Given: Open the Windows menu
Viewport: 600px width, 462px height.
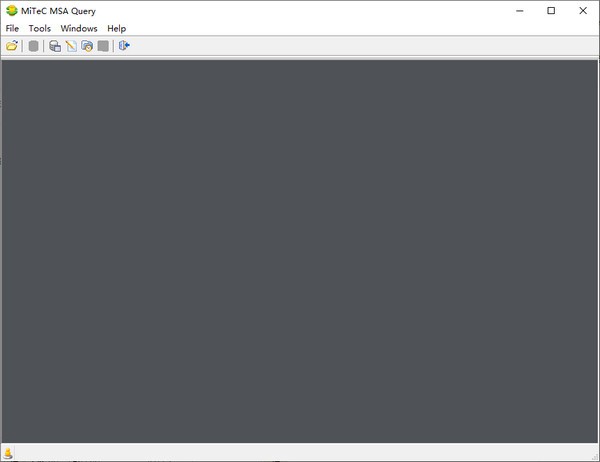Looking at the screenshot, I should click(79, 28).
